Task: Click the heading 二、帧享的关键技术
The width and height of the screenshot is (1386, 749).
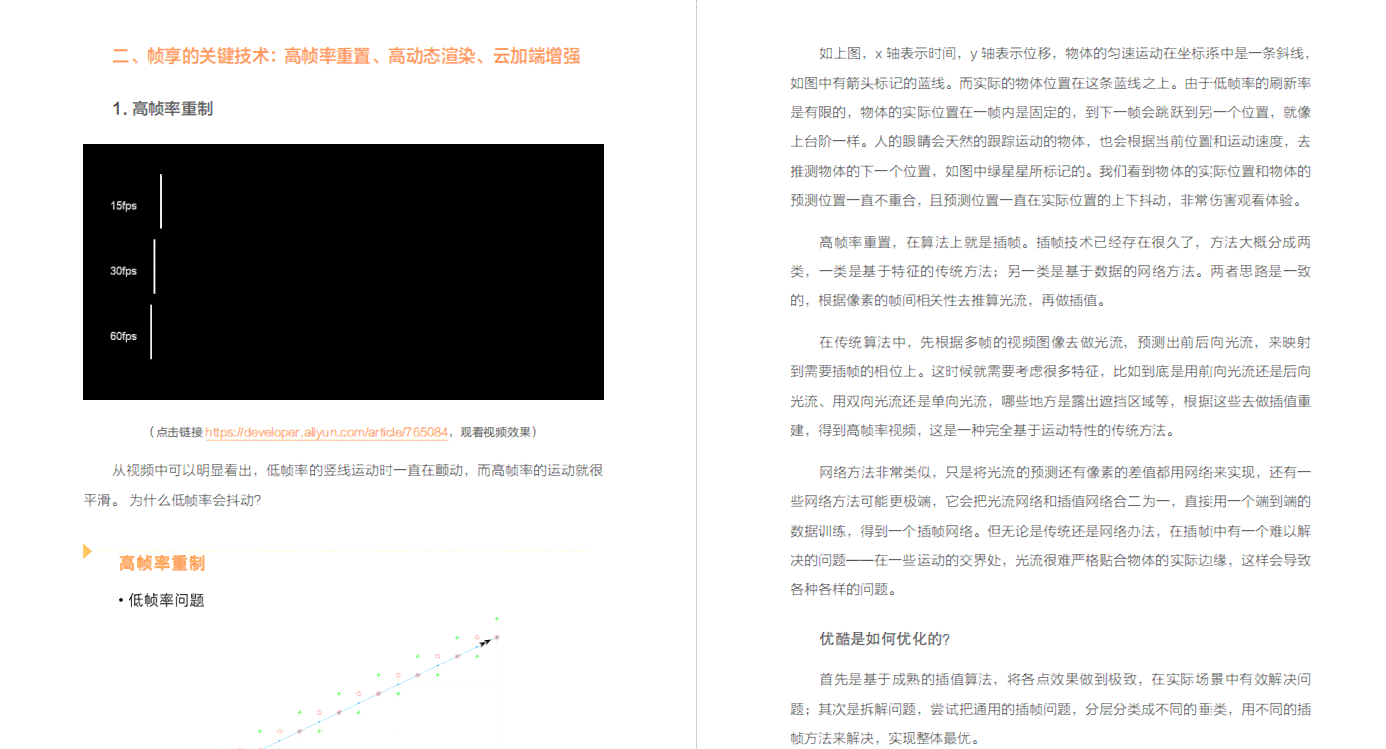Action: [346, 56]
